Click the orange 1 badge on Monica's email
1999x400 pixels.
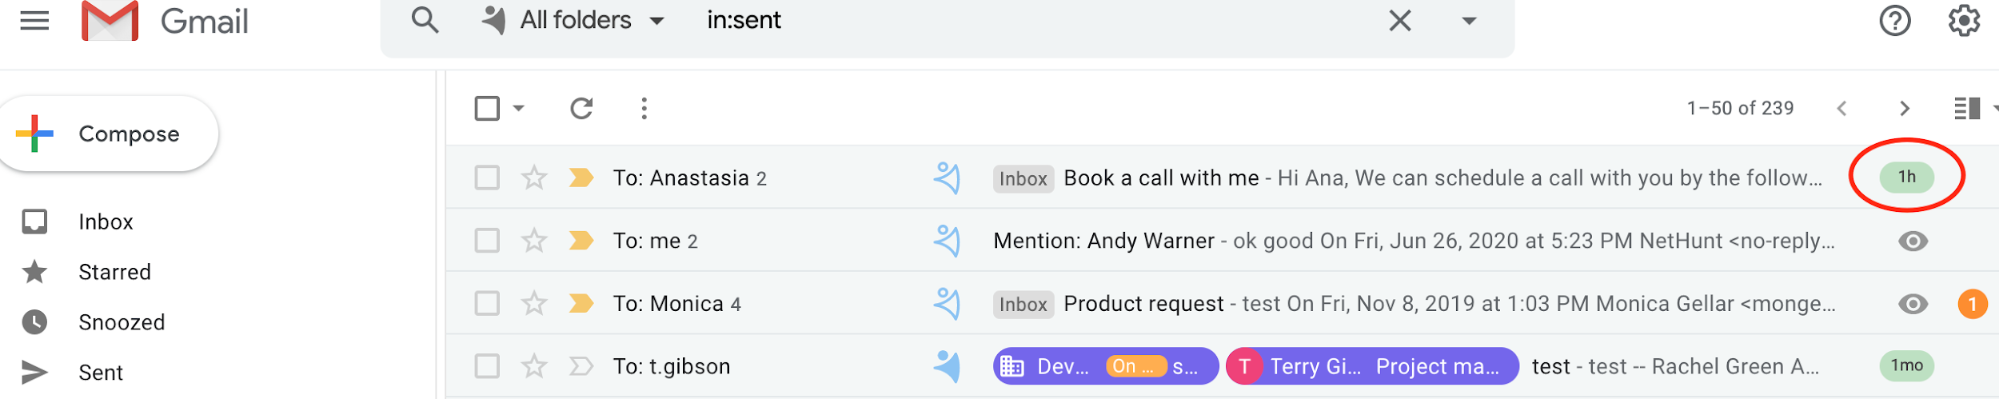pos(1972,303)
